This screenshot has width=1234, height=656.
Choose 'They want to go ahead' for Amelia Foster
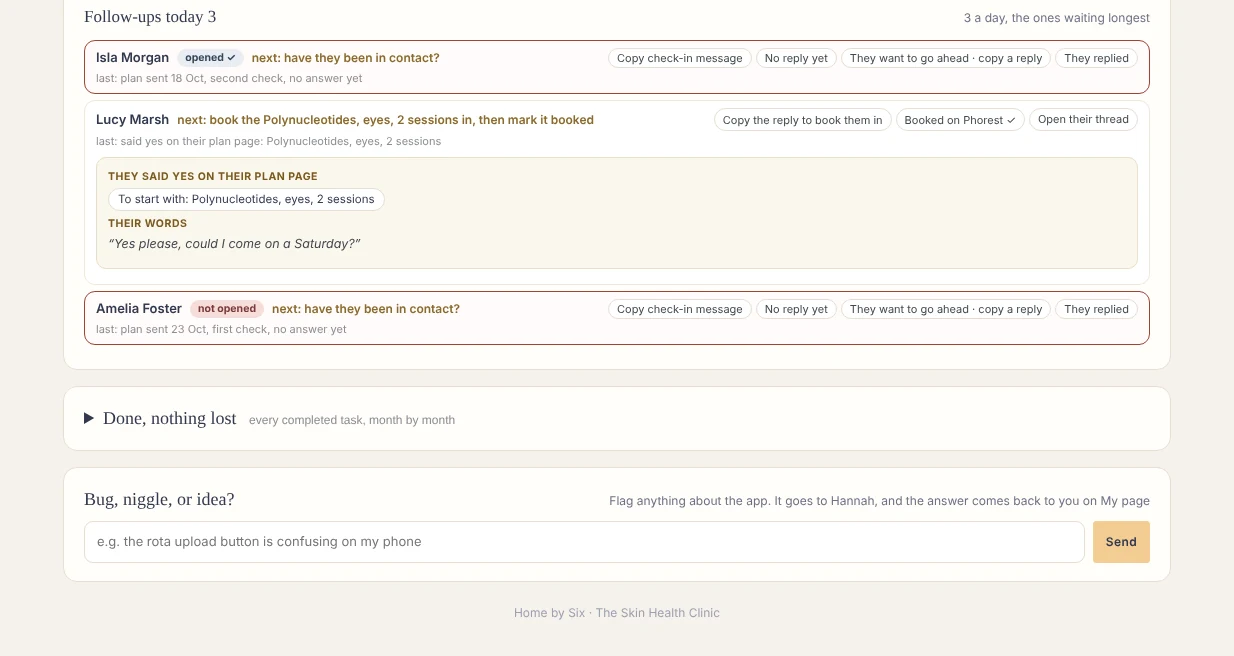click(x=946, y=309)
